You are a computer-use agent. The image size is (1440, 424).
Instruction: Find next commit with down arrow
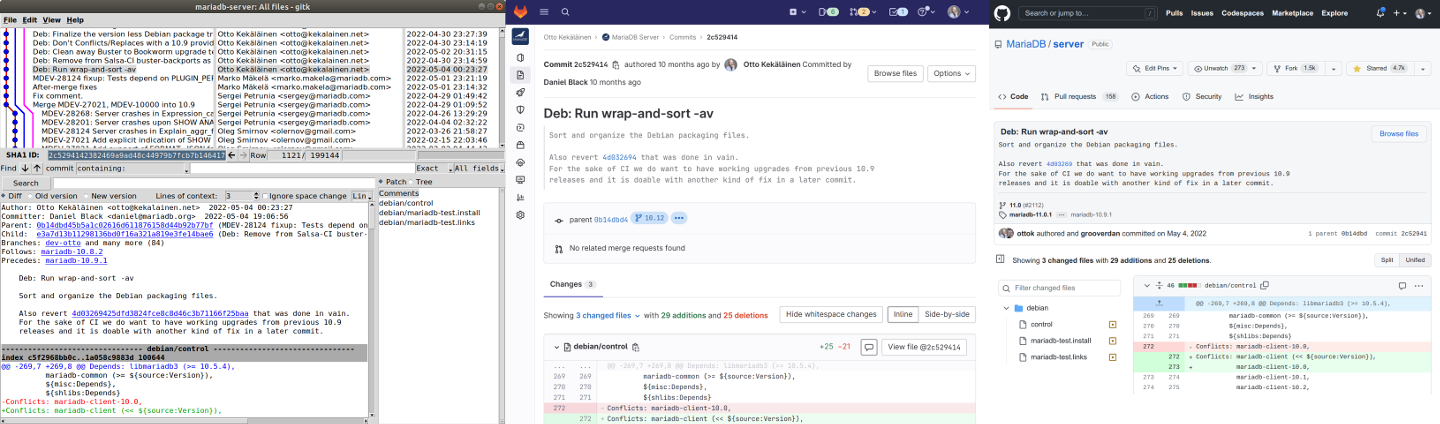click(x=24, y=169)
